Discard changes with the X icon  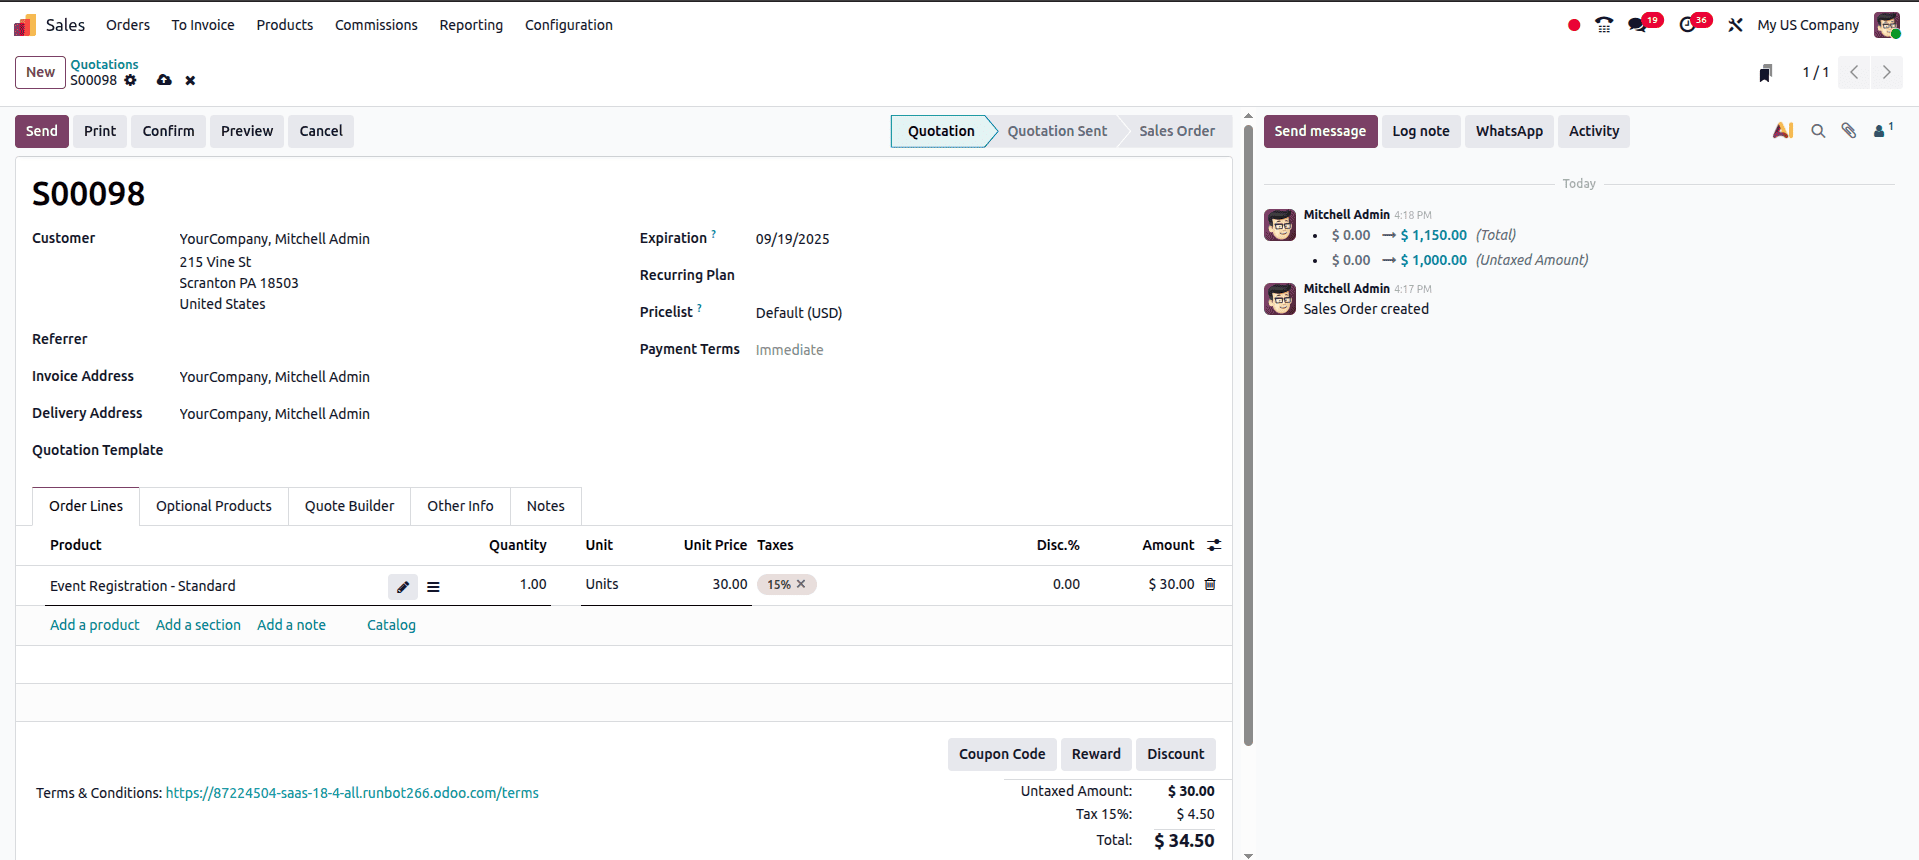190,80
